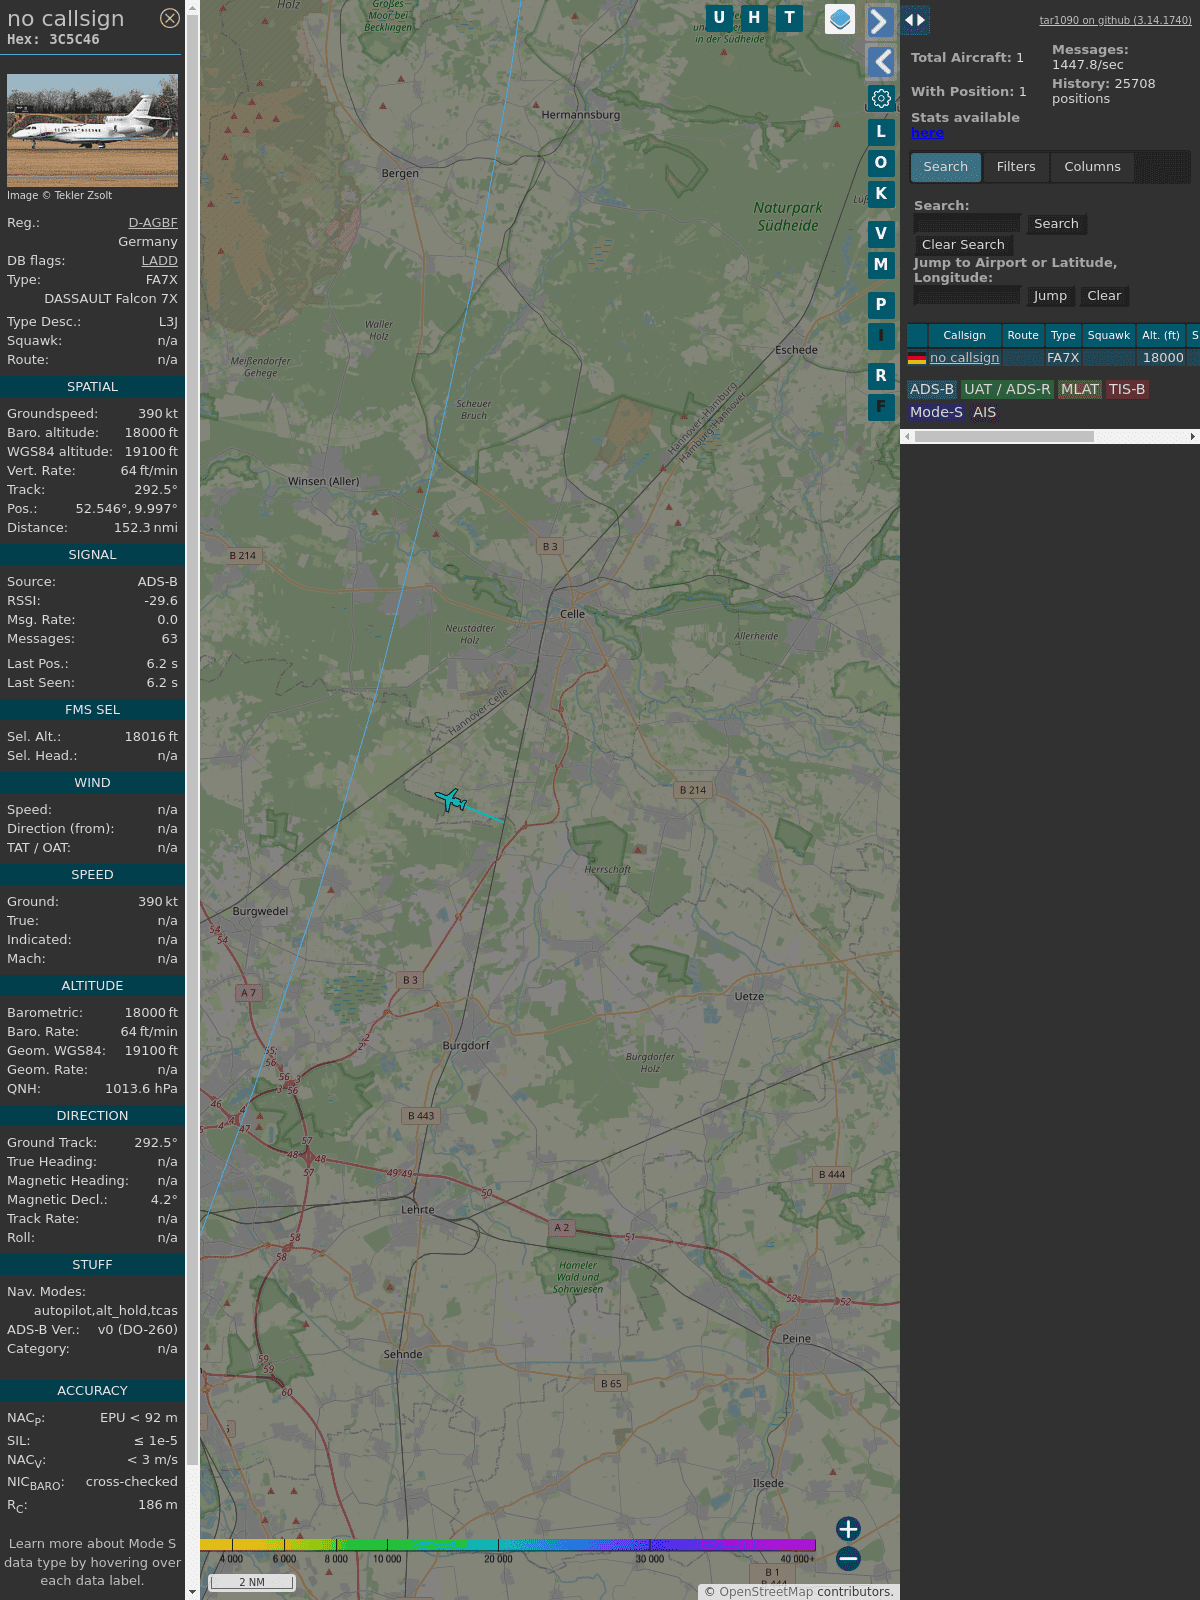
Task: Open tar1090 on github link
Action: (x=1115, y=20)
